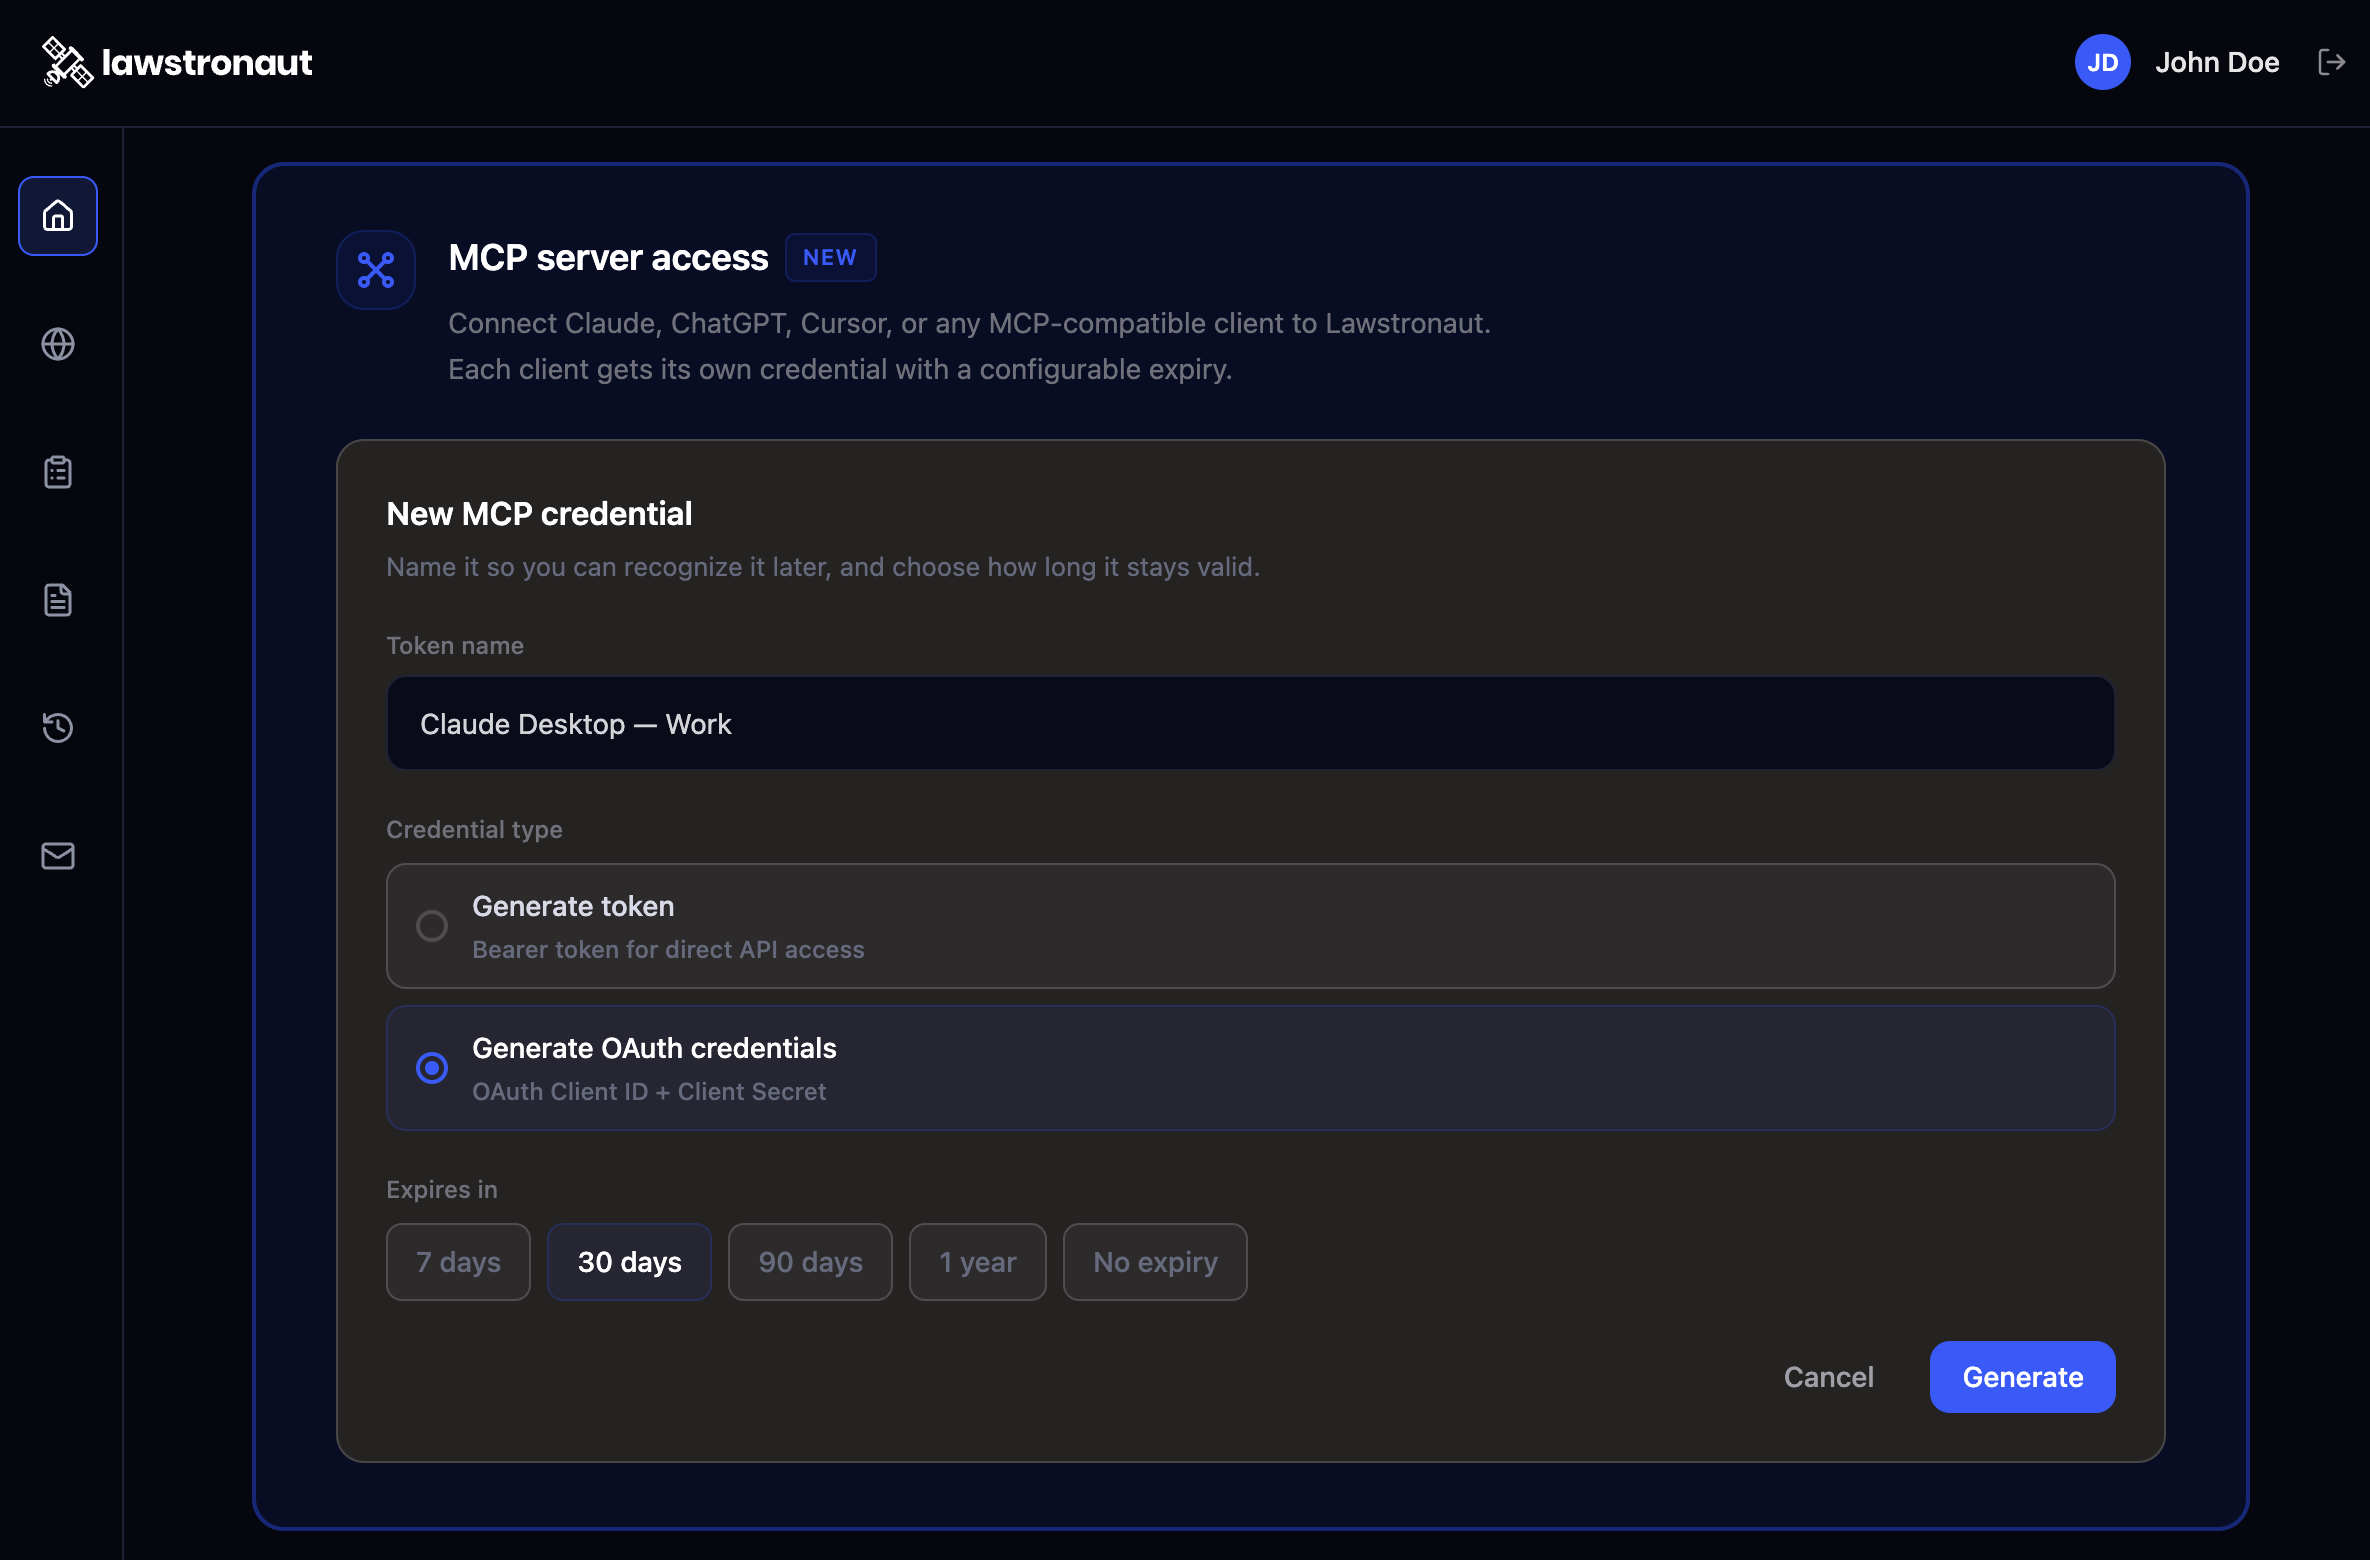Set expiry to 7 days
Image resolution: width=2370 pixels, height=1560 pixels.
point(459,1262)
